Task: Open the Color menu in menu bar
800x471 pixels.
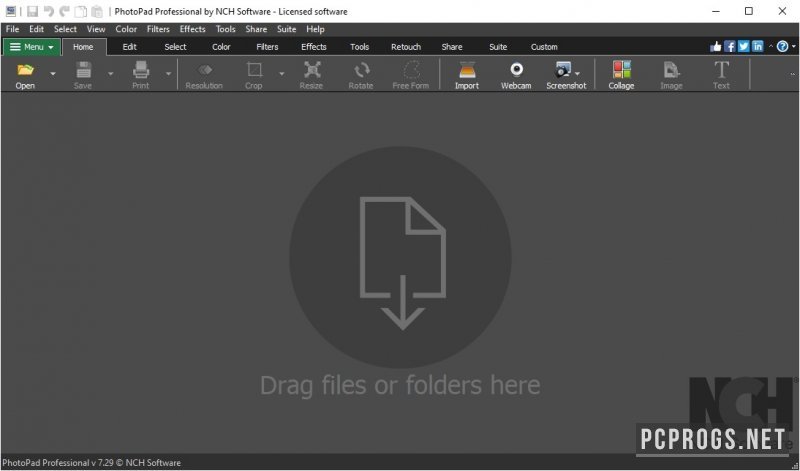Action: point(126,29)
